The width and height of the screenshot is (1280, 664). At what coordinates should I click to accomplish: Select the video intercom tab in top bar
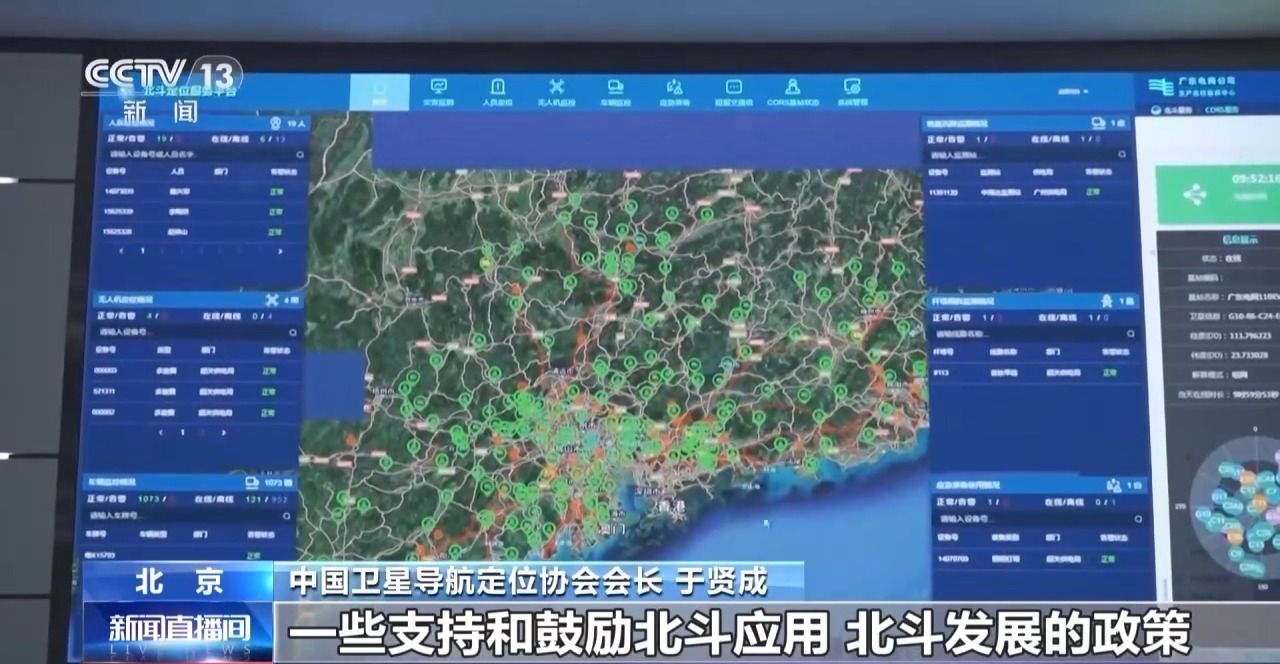coord(733,91)
